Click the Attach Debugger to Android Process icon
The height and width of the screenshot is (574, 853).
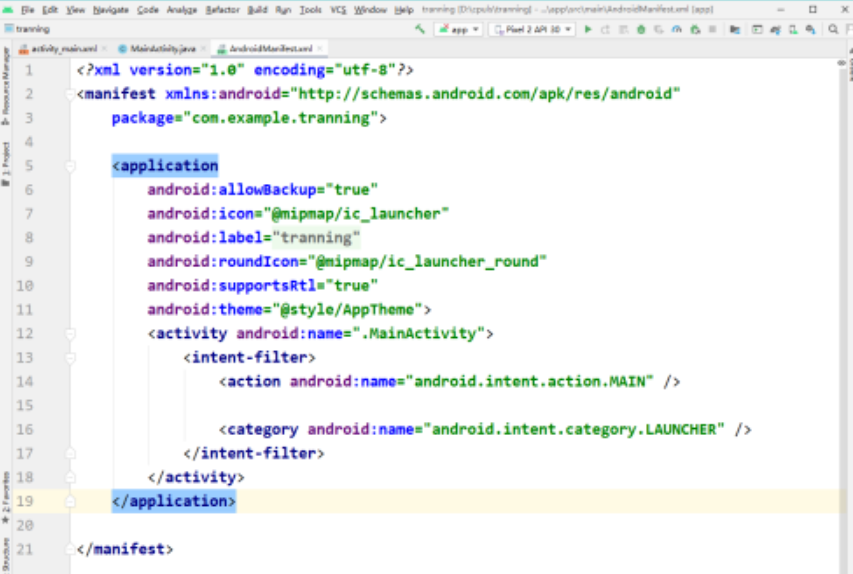pos(695,29)
